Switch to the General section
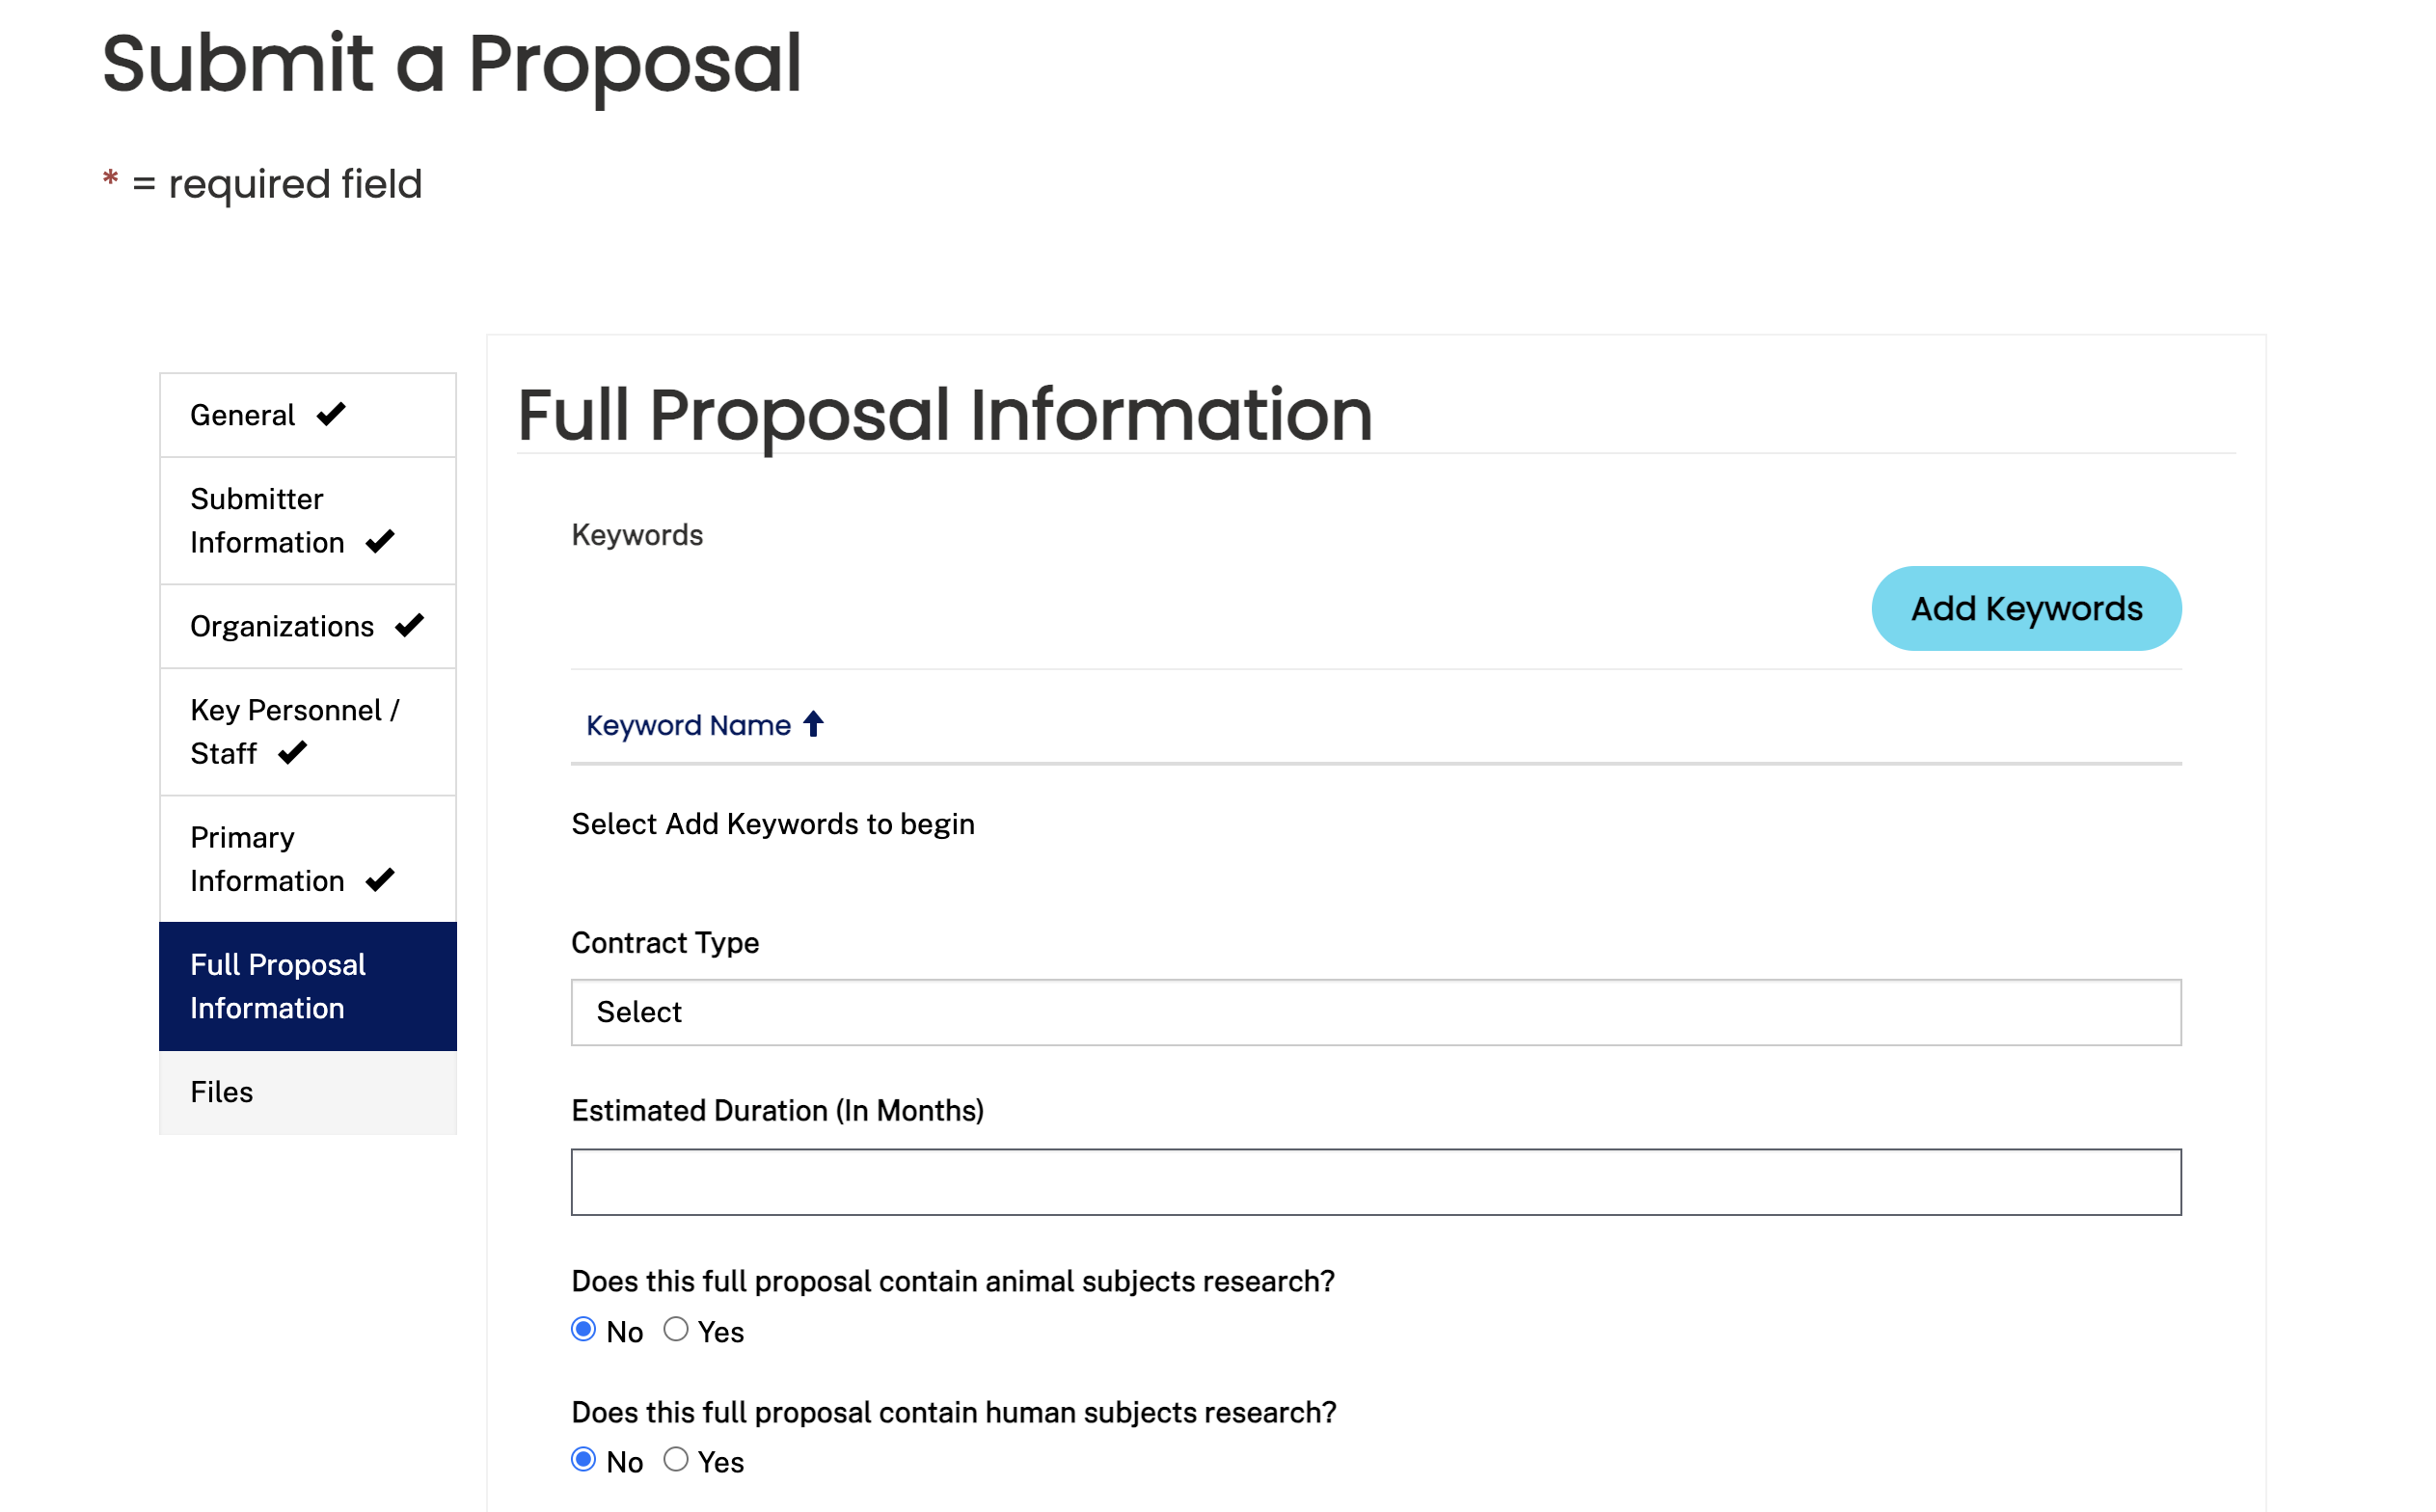This screenshot has width=2436, height=1512. 243,413
